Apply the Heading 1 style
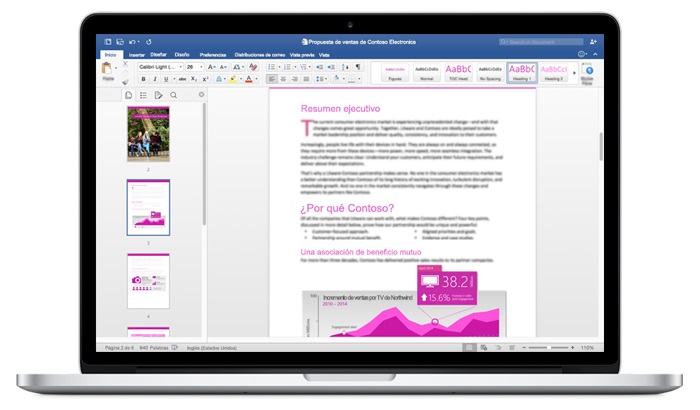The image size is (700, 410). pyautogui.click(x=521, y=72)
